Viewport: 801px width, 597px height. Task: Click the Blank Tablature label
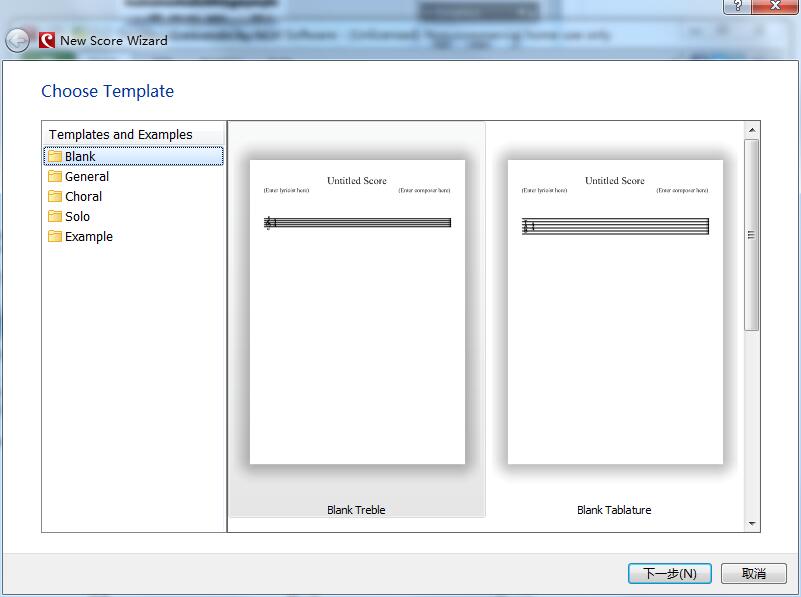[614, 510]
